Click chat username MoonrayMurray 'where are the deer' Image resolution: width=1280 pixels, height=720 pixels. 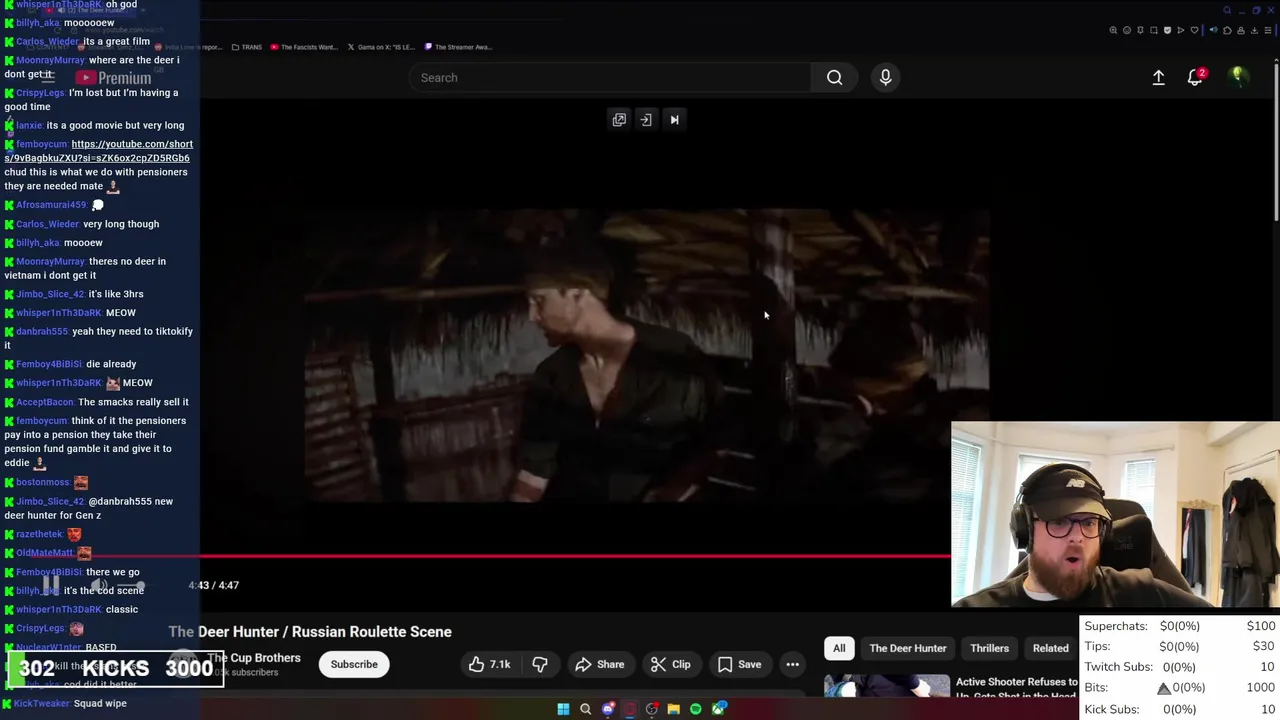[50, 60]
